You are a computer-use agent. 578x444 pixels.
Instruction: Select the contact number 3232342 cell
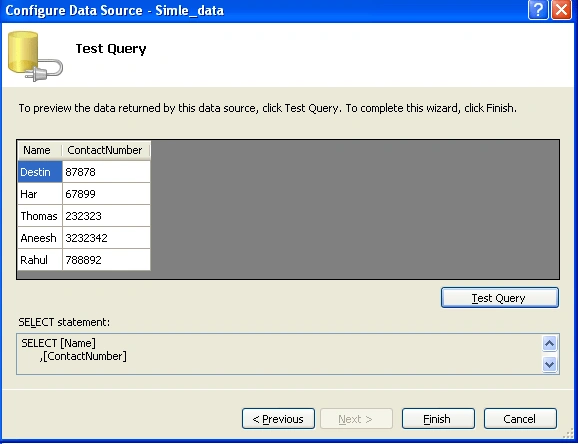(106, 238)
